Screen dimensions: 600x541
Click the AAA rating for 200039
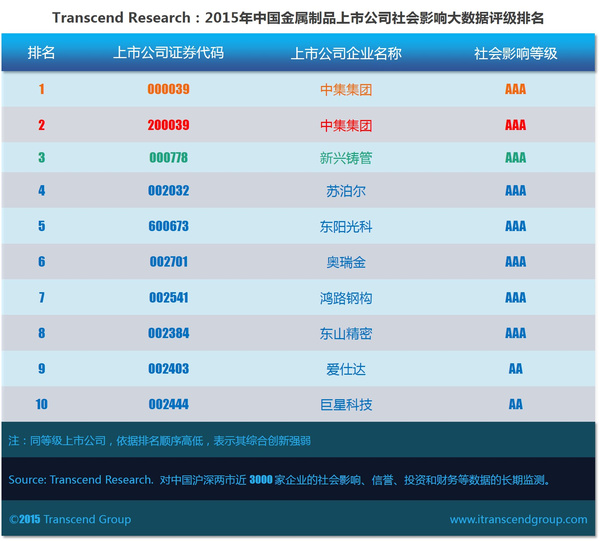515,125
